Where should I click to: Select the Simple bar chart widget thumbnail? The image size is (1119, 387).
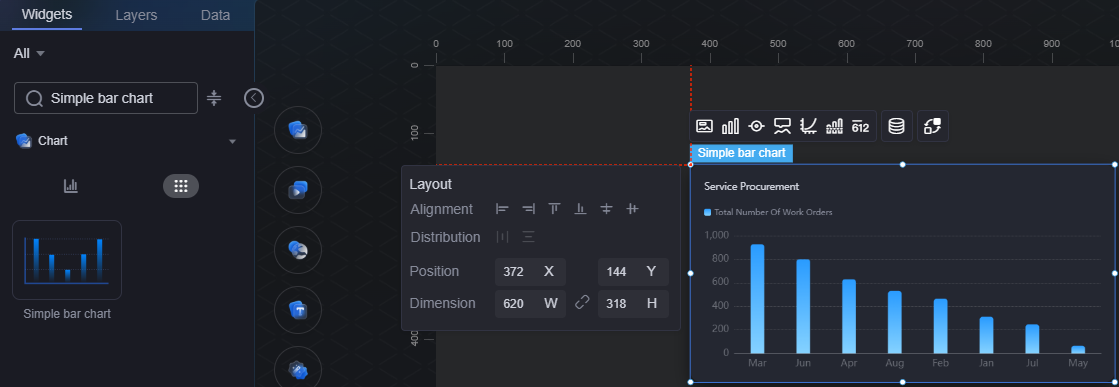click(67, 260)
